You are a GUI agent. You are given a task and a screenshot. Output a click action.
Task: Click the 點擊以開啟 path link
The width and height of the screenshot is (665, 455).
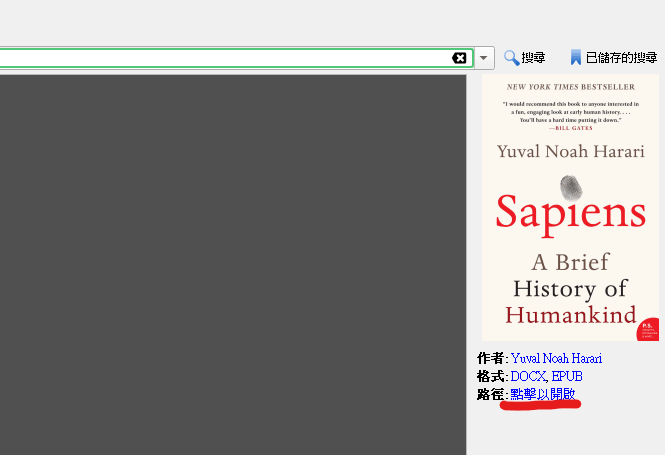pos(542,394)
